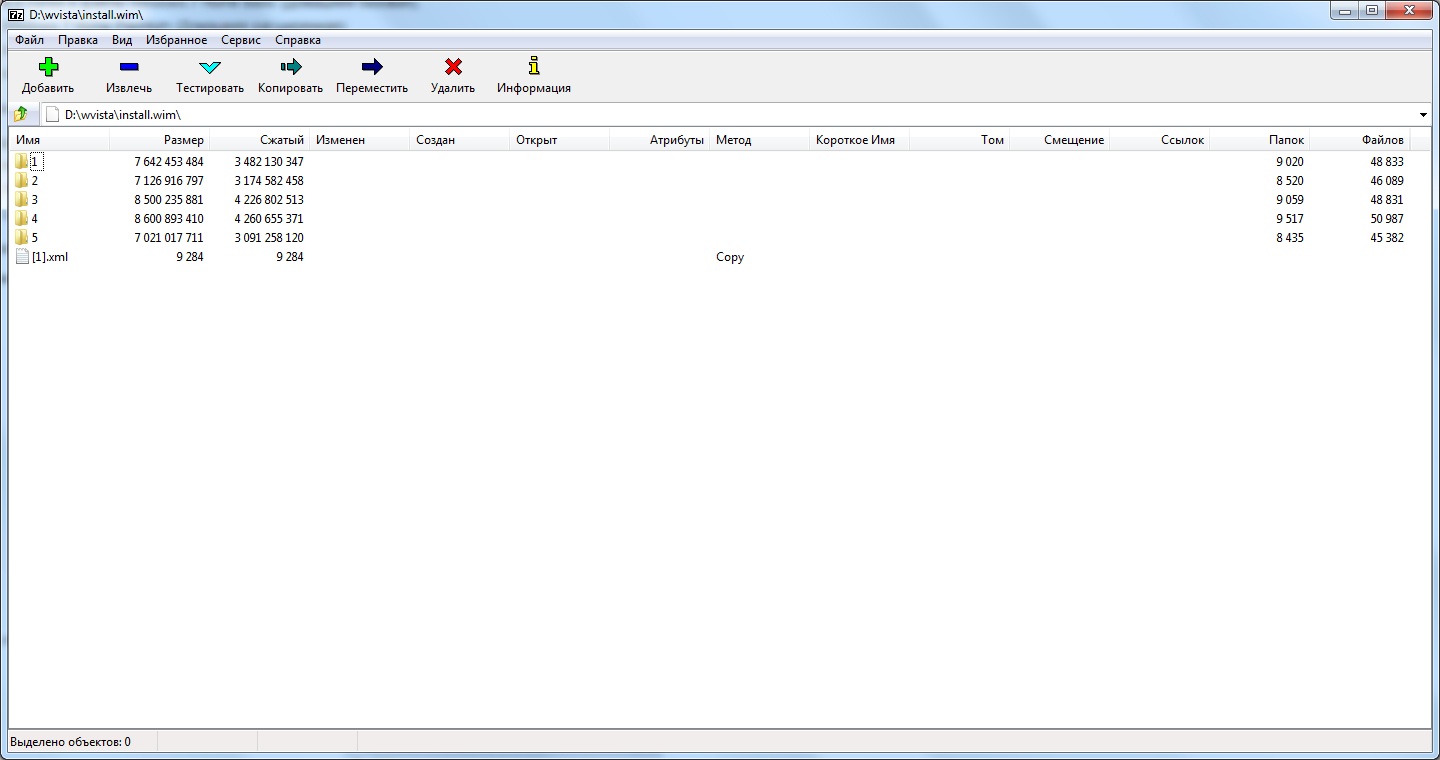Image resolution: width=1440 pixels, height=760 pixels.
Task: Click the Copy method cell
Action: click(730, 257)
